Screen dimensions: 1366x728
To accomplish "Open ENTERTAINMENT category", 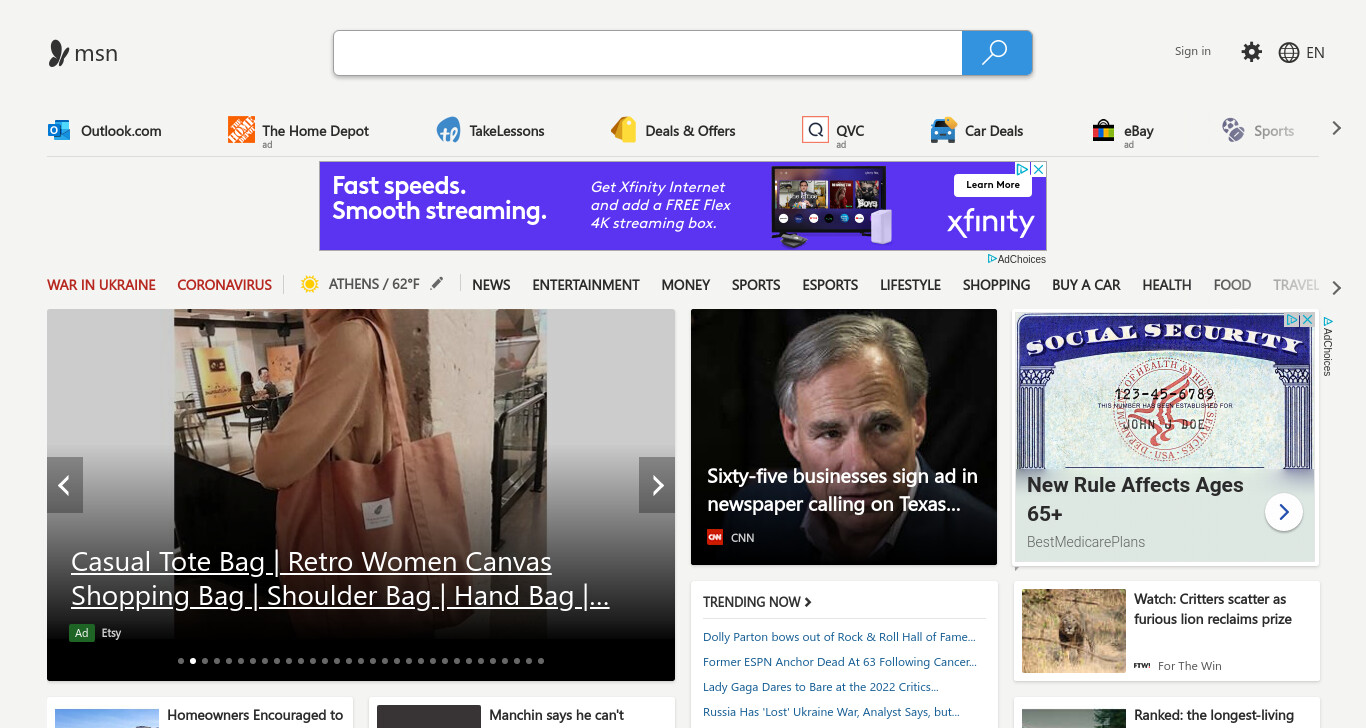I will pyautogui.click(x=586, y=285).
